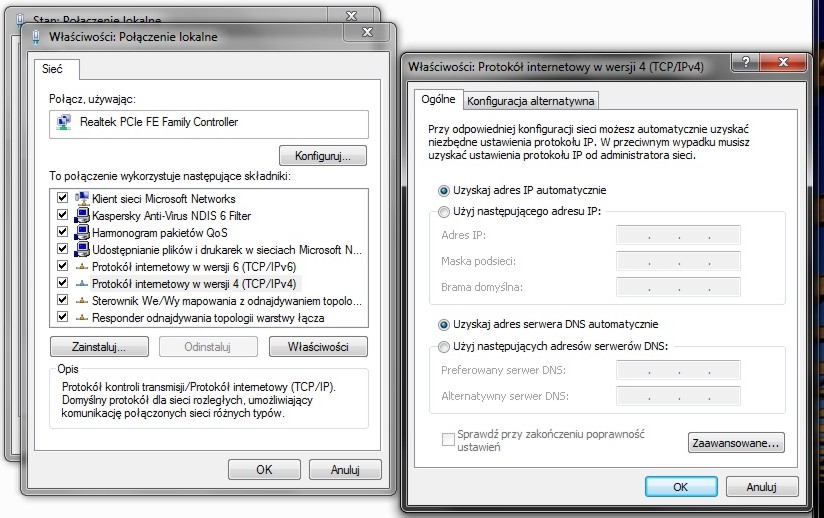Select Użyj następującego adresu IP option
824x518 pixels.
click(x=444, y=212)
